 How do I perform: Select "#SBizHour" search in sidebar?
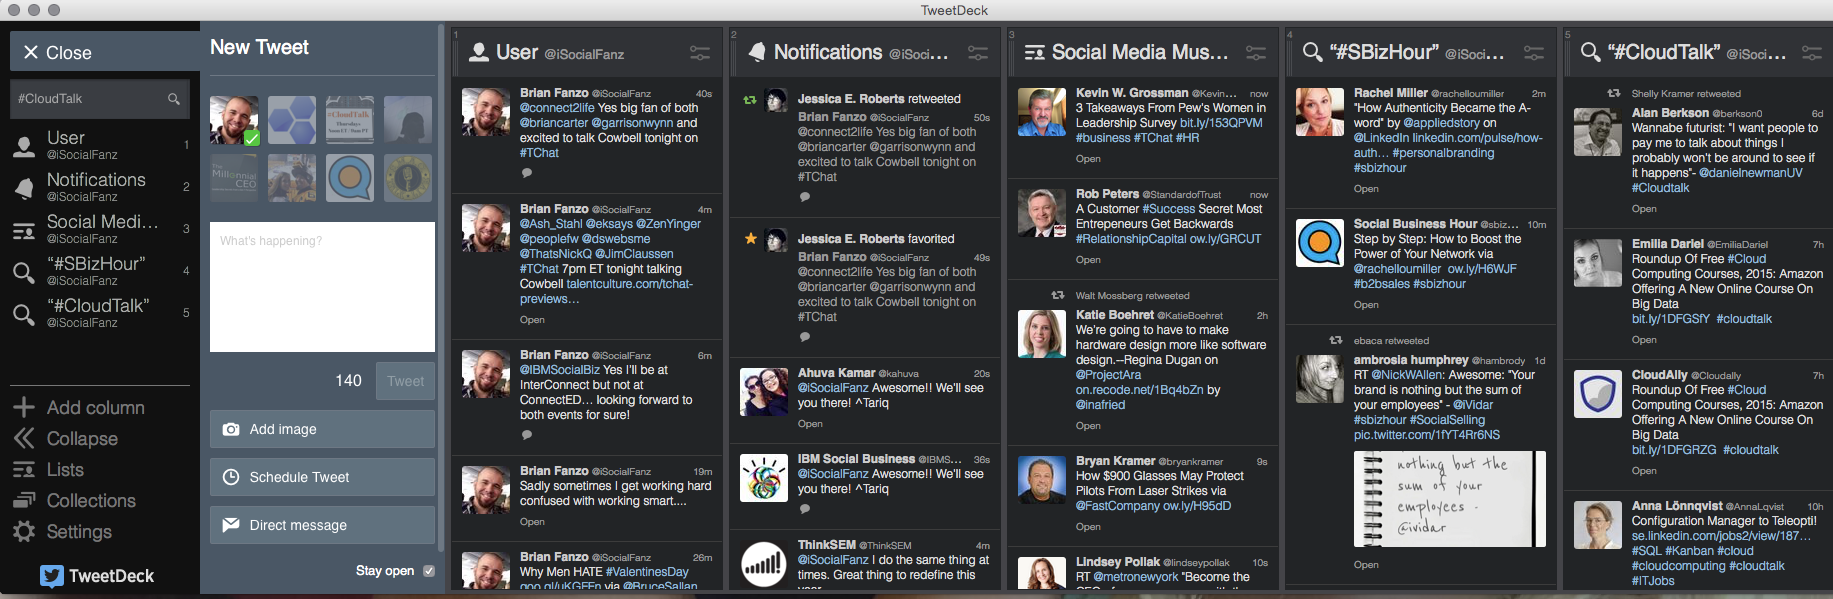pyautogui.click(x=100, y=270)
